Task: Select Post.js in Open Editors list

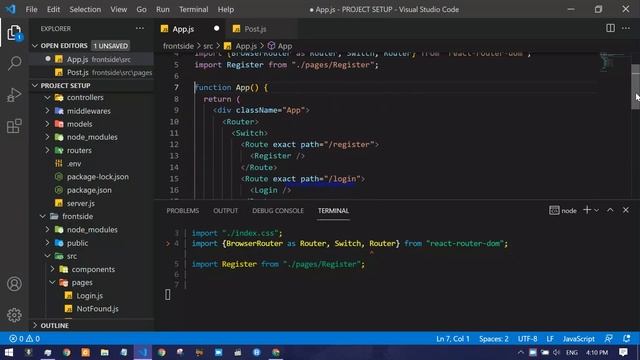Action: pyautogui.click(x=92, y=72)
